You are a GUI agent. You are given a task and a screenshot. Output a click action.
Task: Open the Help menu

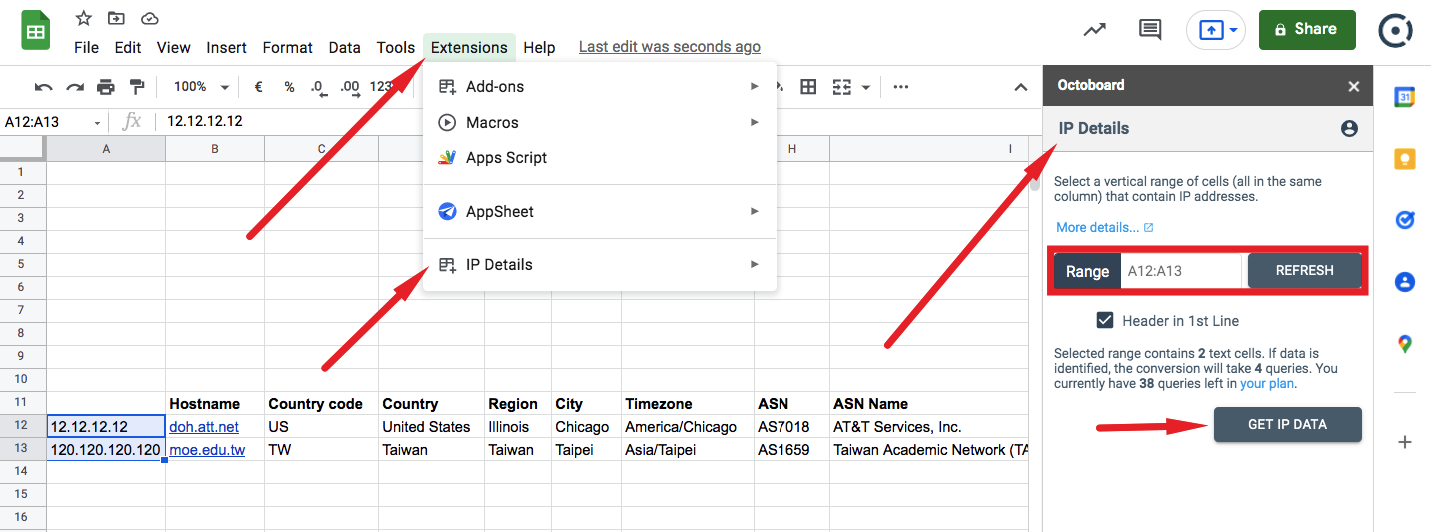tap(539, 47)
